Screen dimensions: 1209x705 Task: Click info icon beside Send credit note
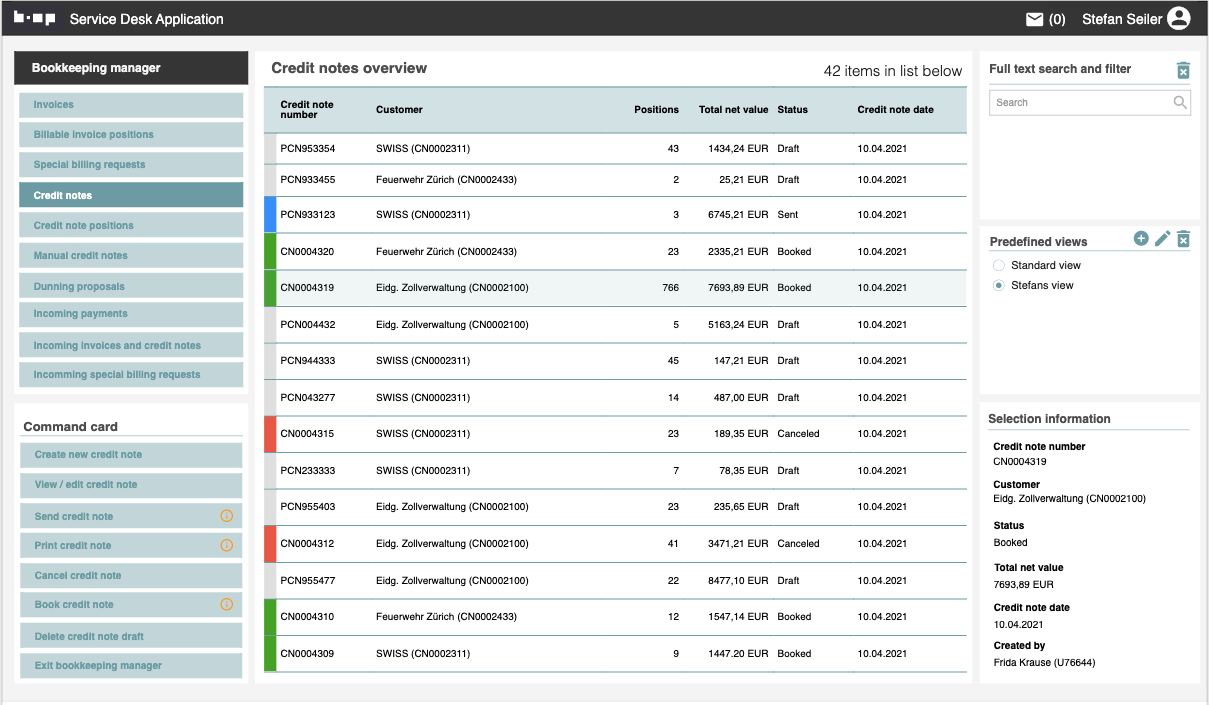pyautogui.click(x=226, y=516)
